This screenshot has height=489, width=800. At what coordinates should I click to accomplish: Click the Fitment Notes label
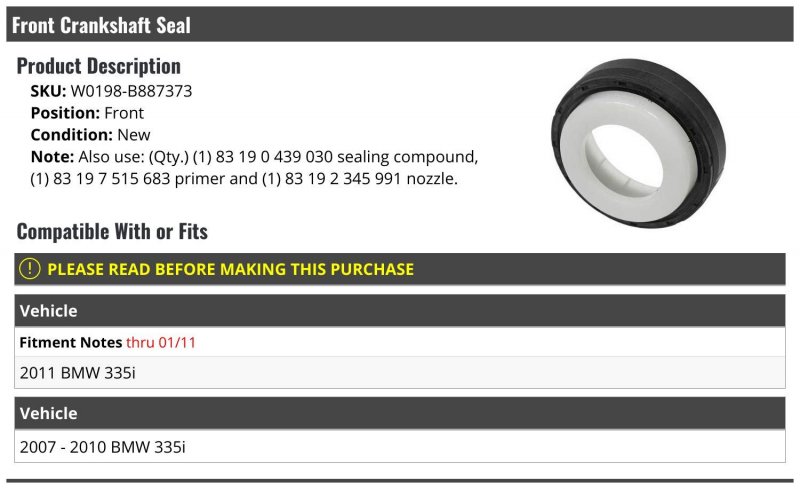[x=71, y=342]
